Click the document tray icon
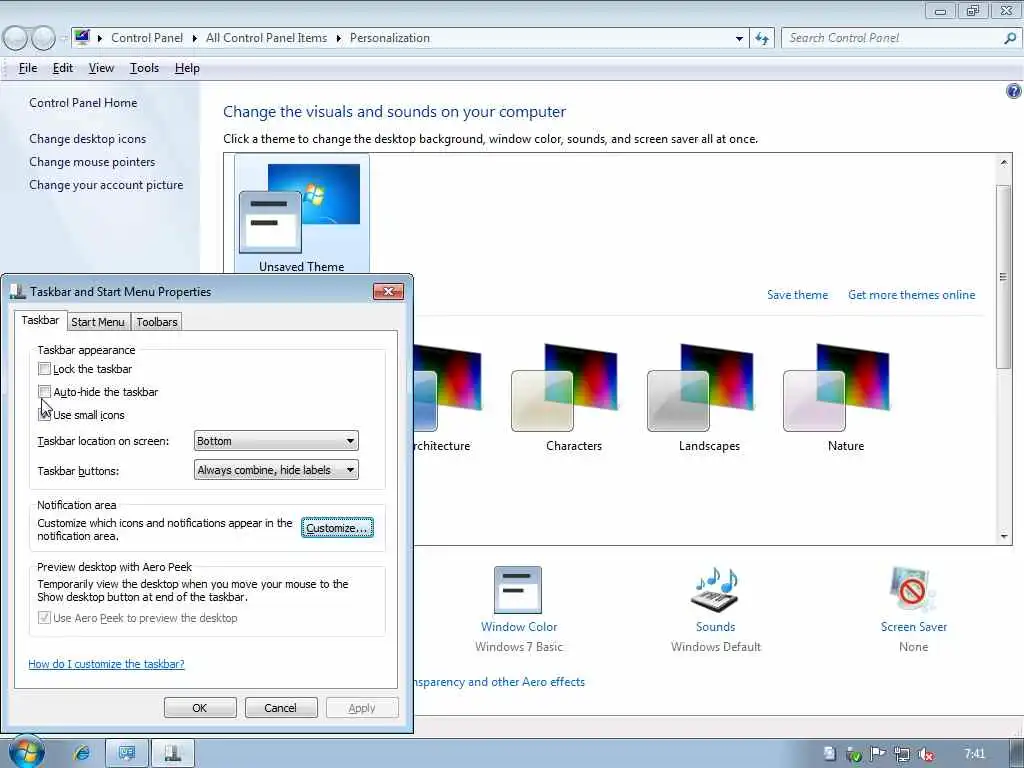This screenshot has height=768, width=1024. pyautogui.click(x=829, y=754)
